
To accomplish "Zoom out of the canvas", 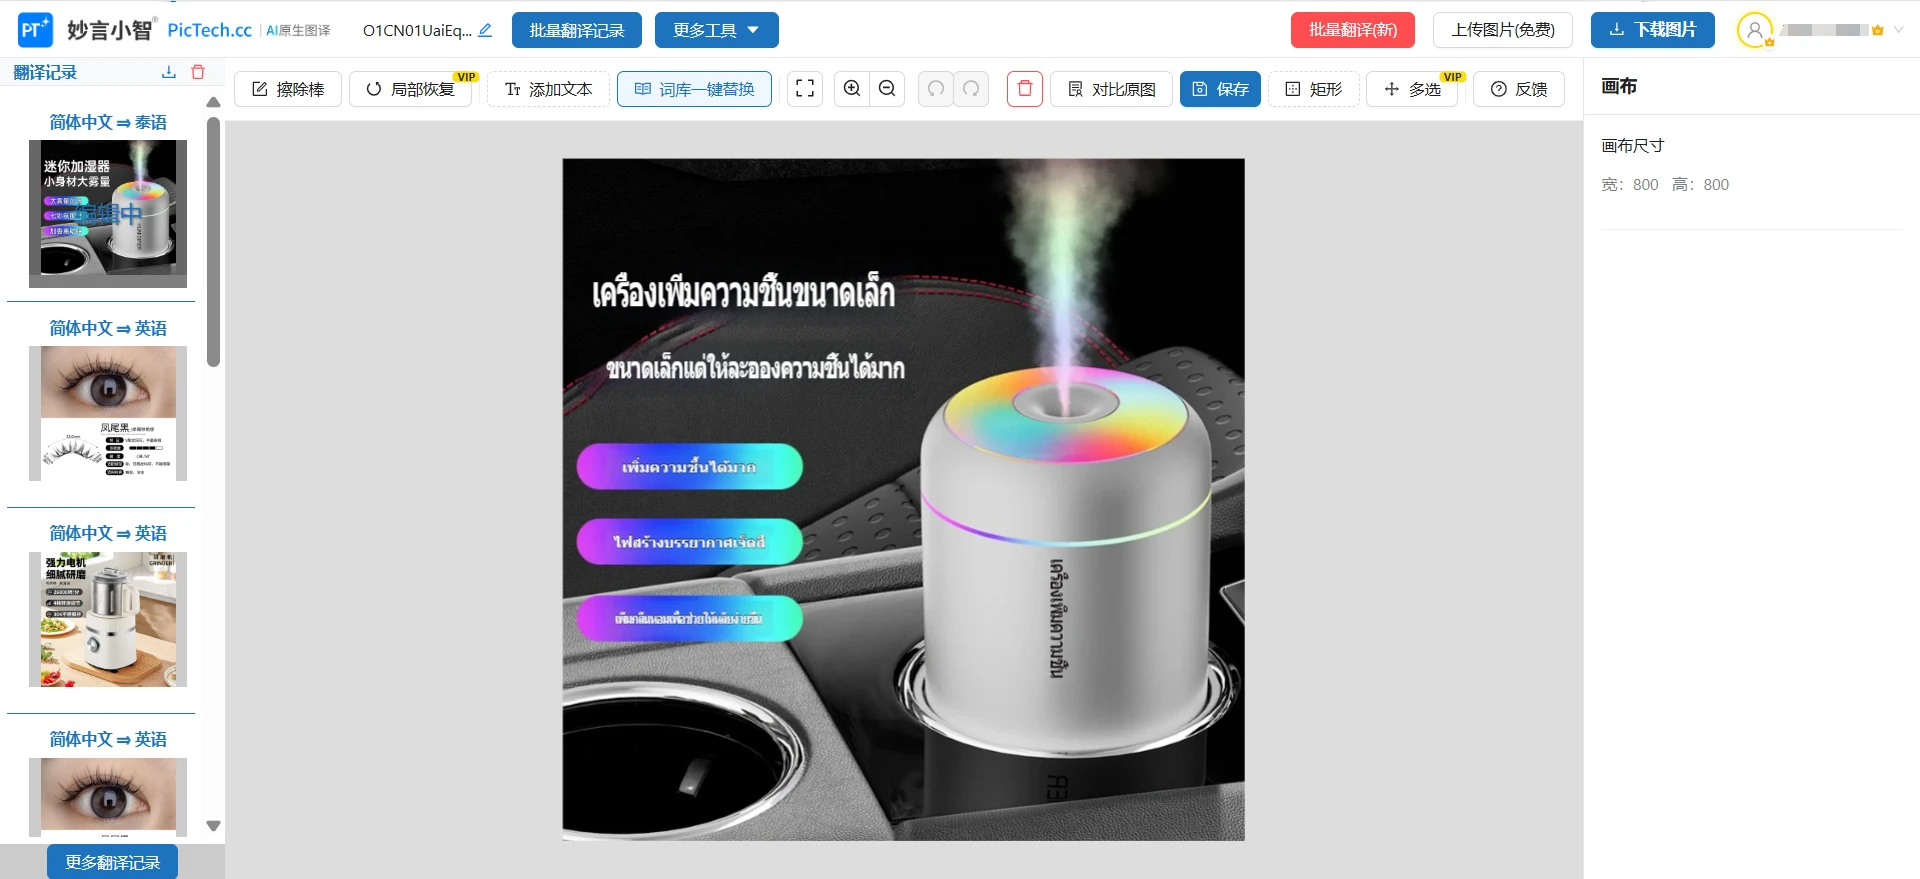I will point(887,89).
